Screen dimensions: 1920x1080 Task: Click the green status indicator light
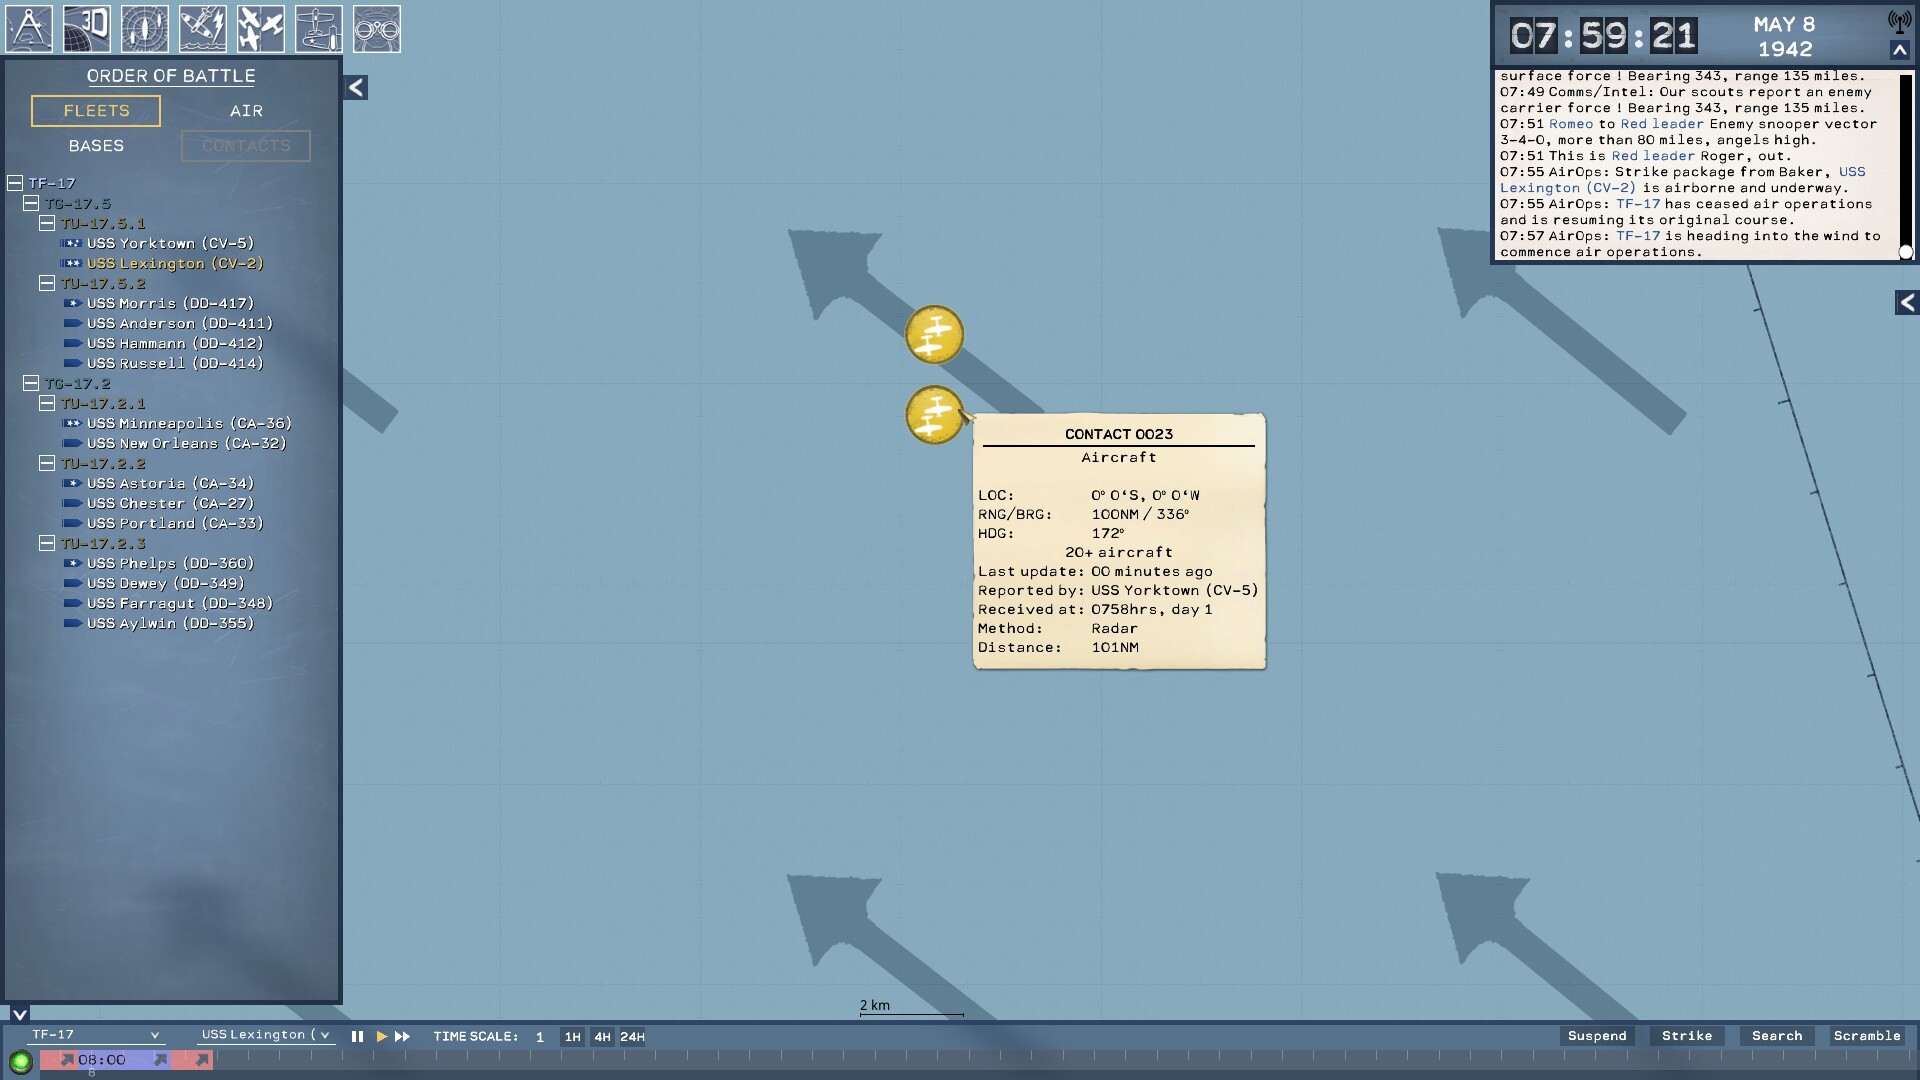[x=20, y=1062]
